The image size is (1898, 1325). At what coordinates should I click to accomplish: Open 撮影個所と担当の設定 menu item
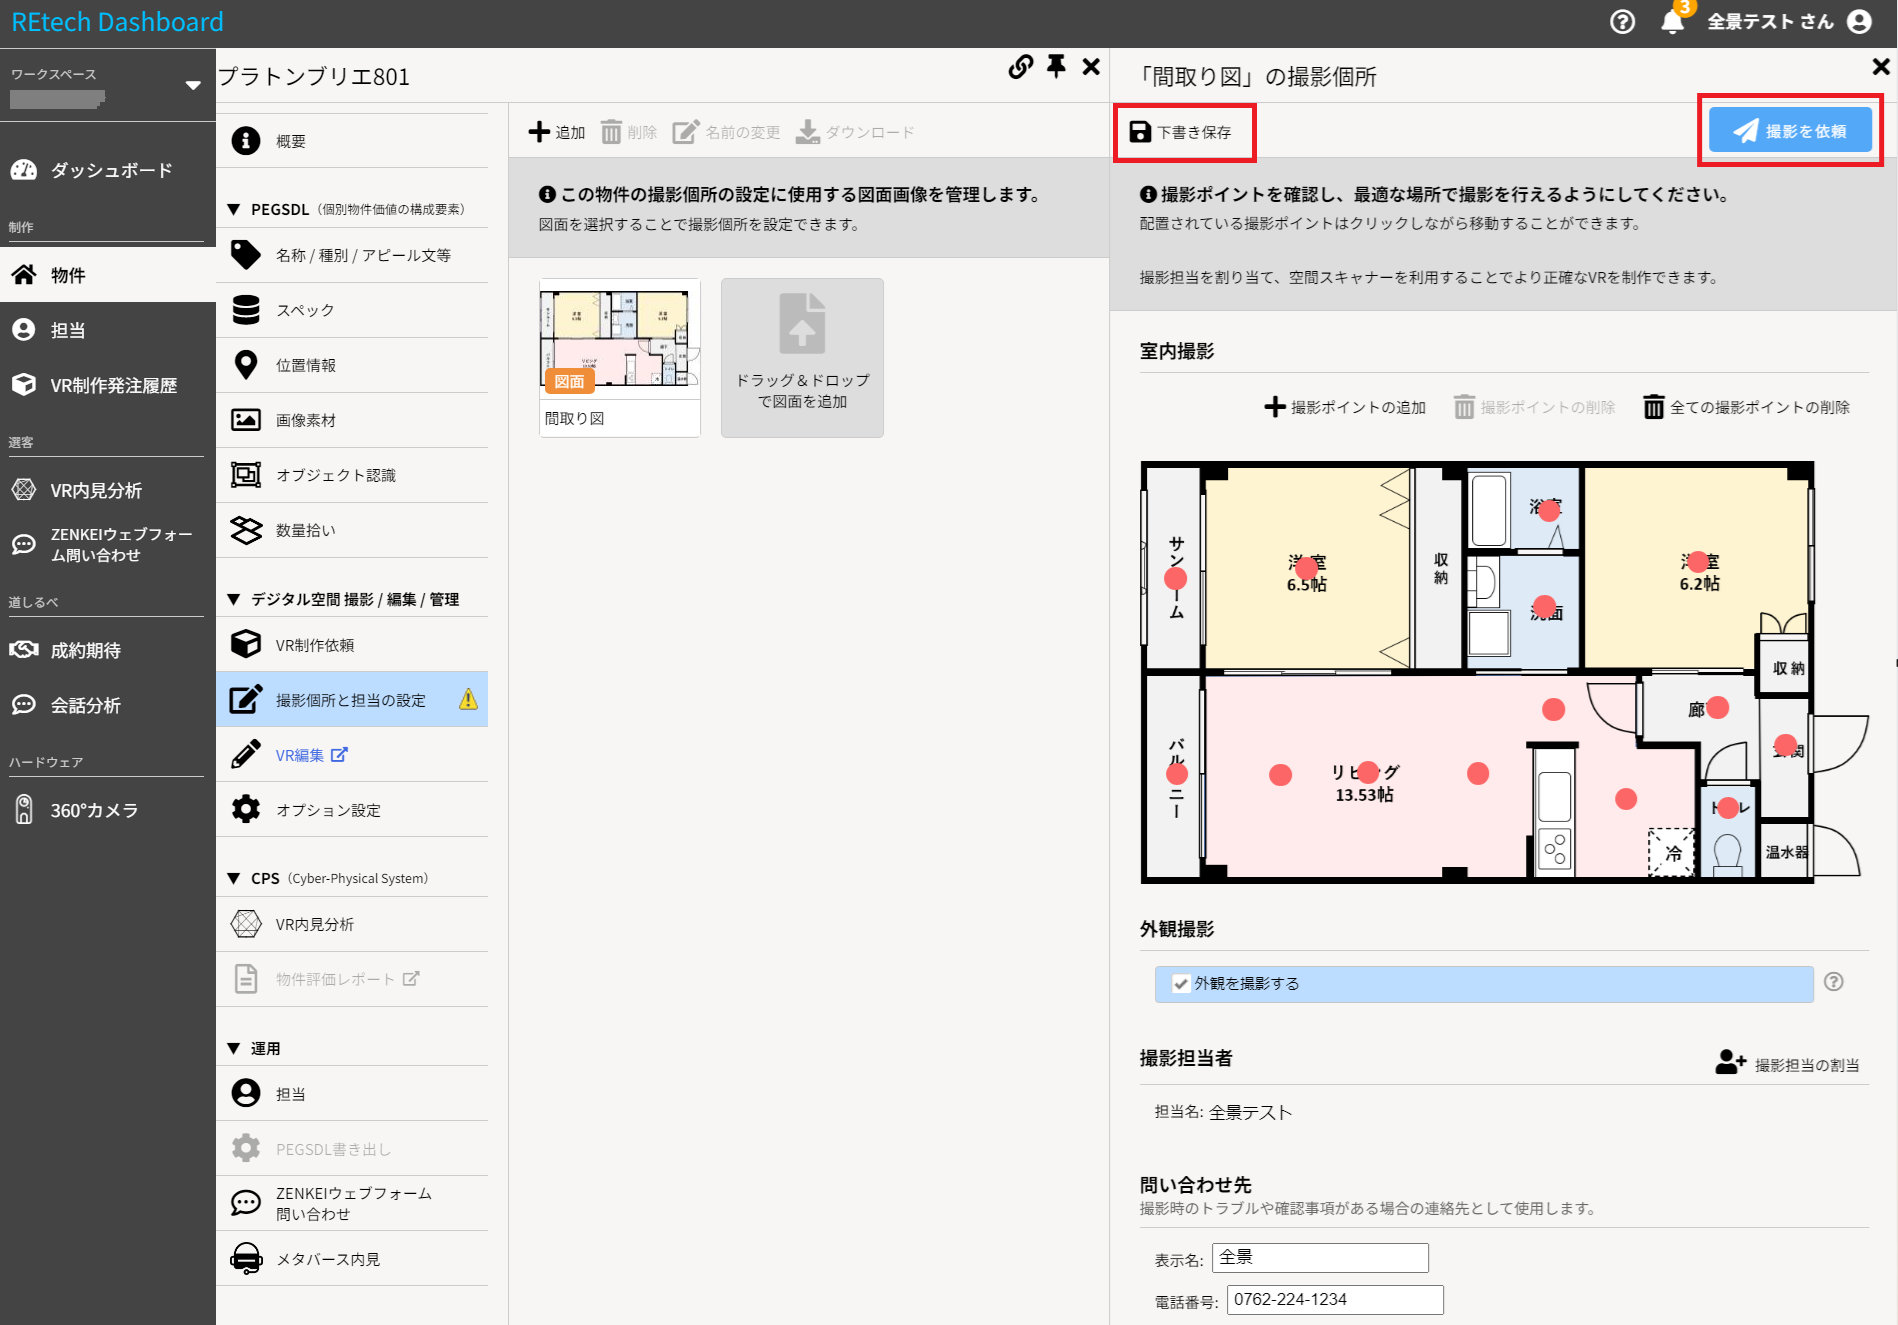coord(351,700)
